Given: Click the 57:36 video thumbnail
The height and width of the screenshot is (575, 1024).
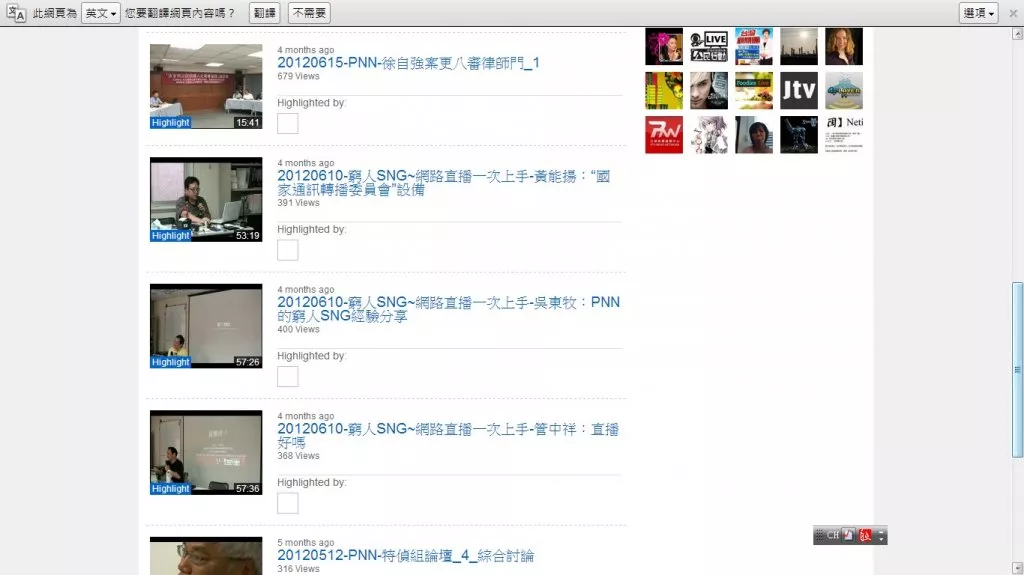Looking at the screenshot, I should point(206,452).
